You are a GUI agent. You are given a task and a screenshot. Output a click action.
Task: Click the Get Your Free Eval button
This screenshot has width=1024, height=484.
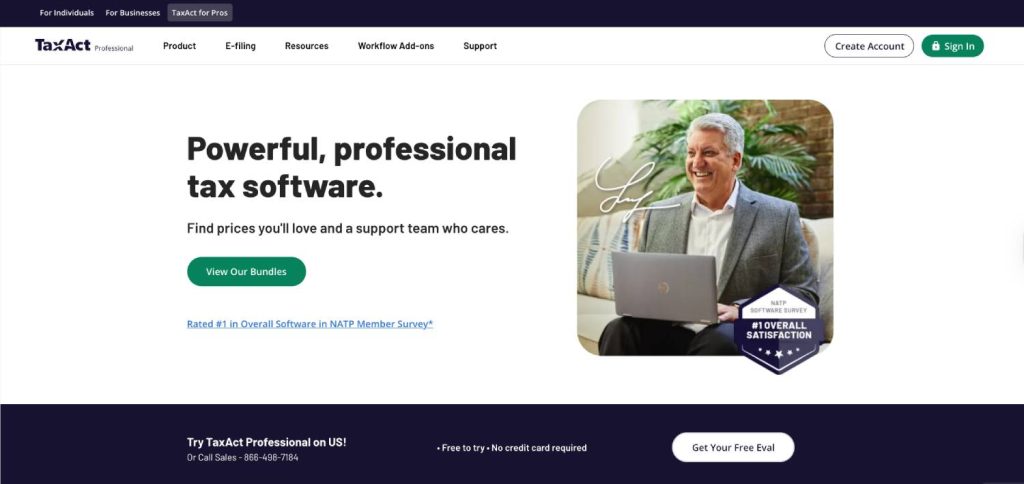coord(733,447)
